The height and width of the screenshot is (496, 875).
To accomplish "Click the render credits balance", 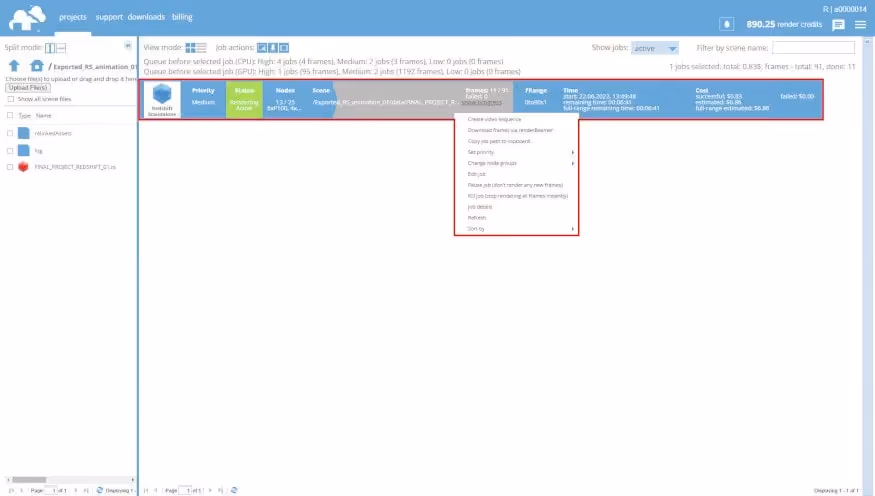I will point(784,25).
